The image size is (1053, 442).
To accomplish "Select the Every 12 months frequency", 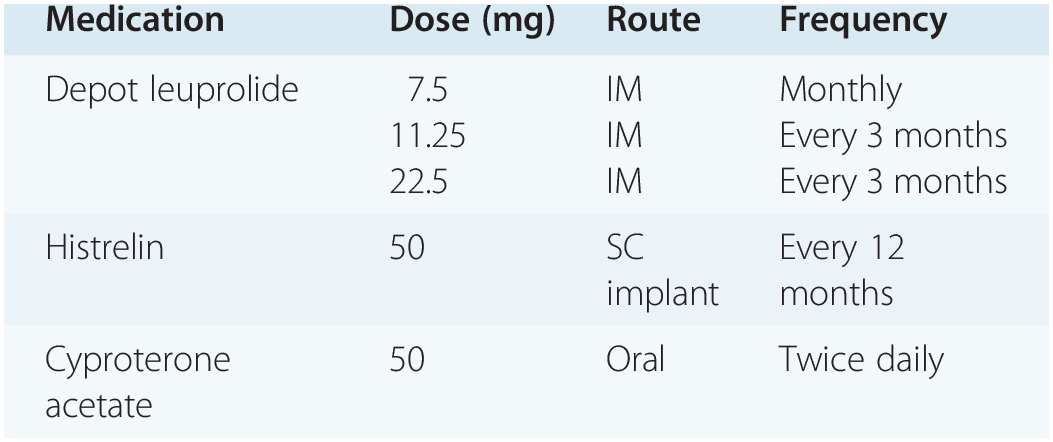I will (x=842, y=270).
